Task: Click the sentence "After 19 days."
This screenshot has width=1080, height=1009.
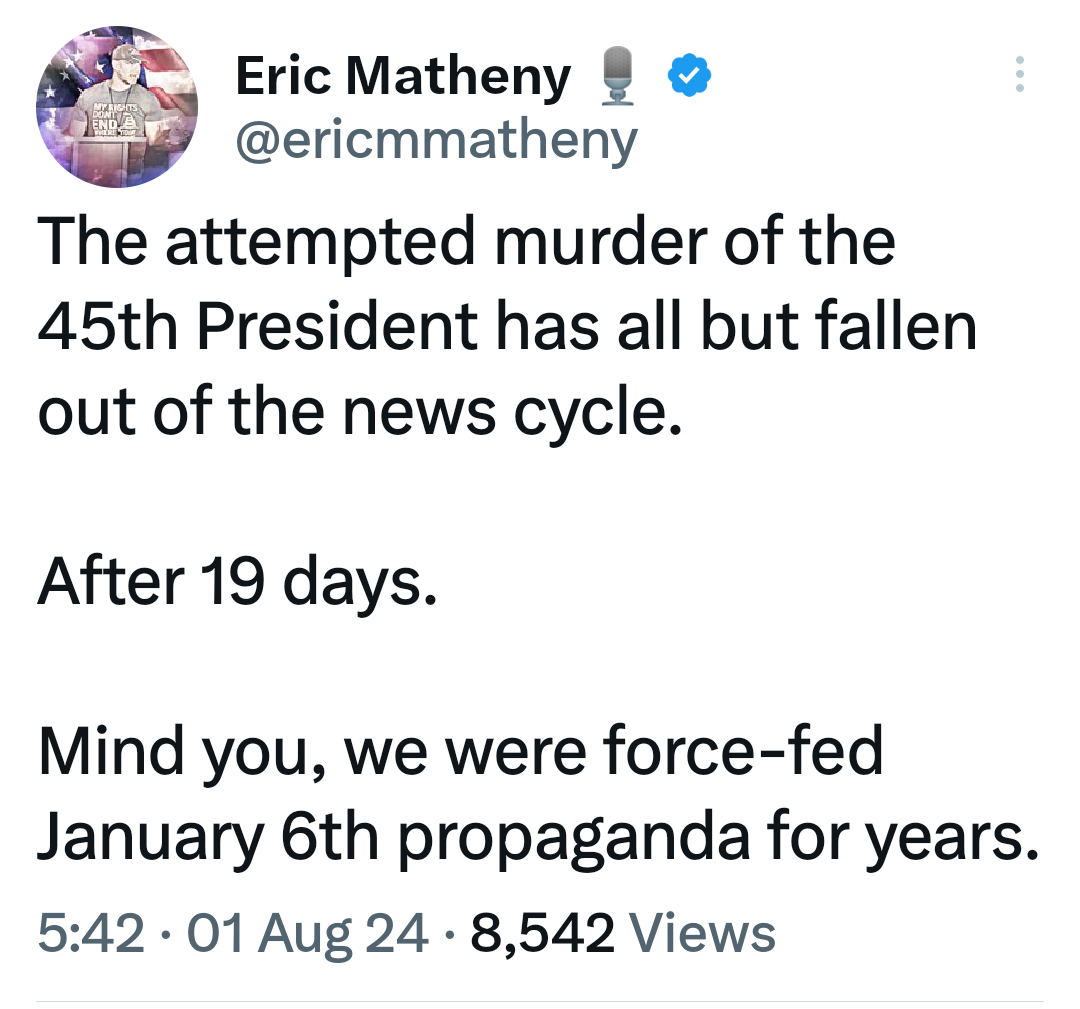Action: pos(237,583)
